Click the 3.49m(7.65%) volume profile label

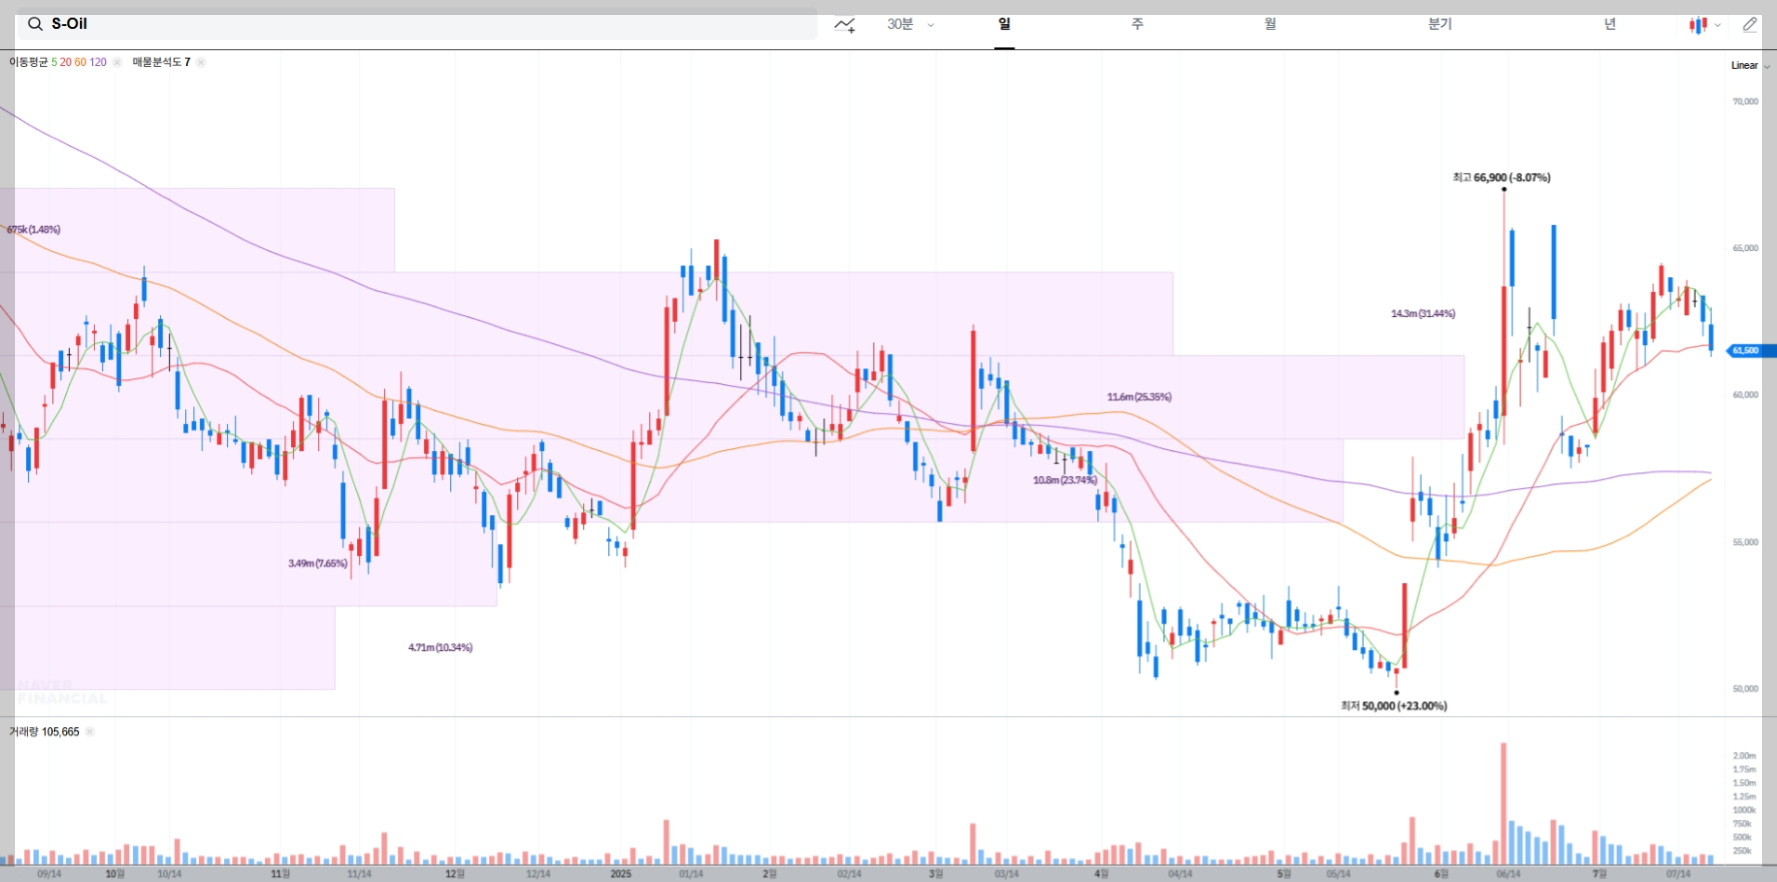click(318, 564)
